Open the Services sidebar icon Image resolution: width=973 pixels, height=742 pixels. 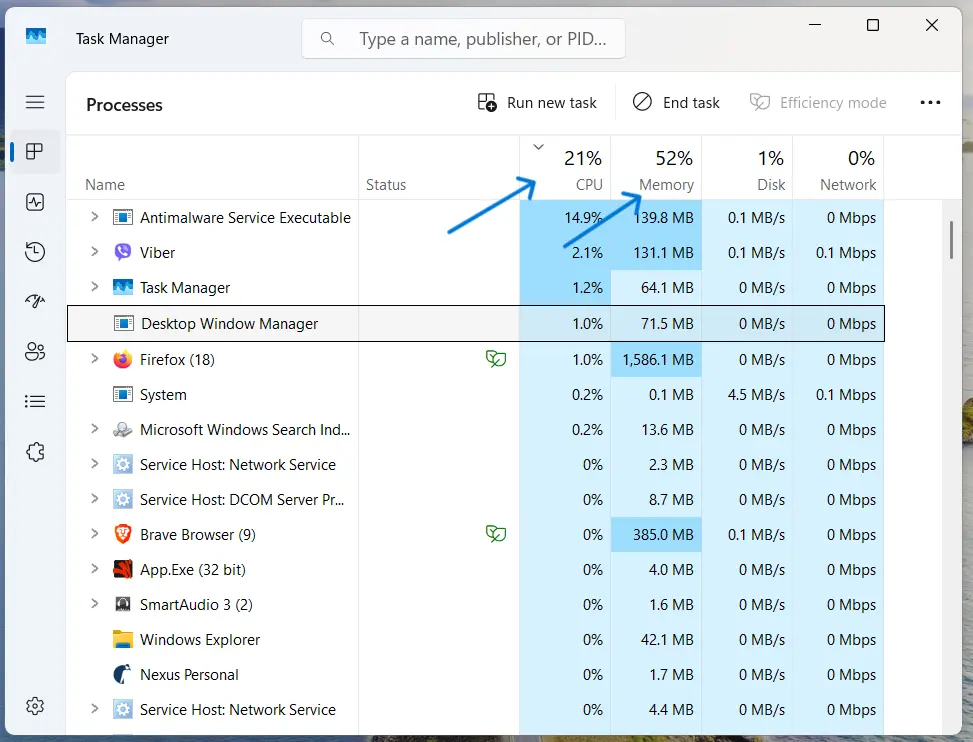[35, 452]
